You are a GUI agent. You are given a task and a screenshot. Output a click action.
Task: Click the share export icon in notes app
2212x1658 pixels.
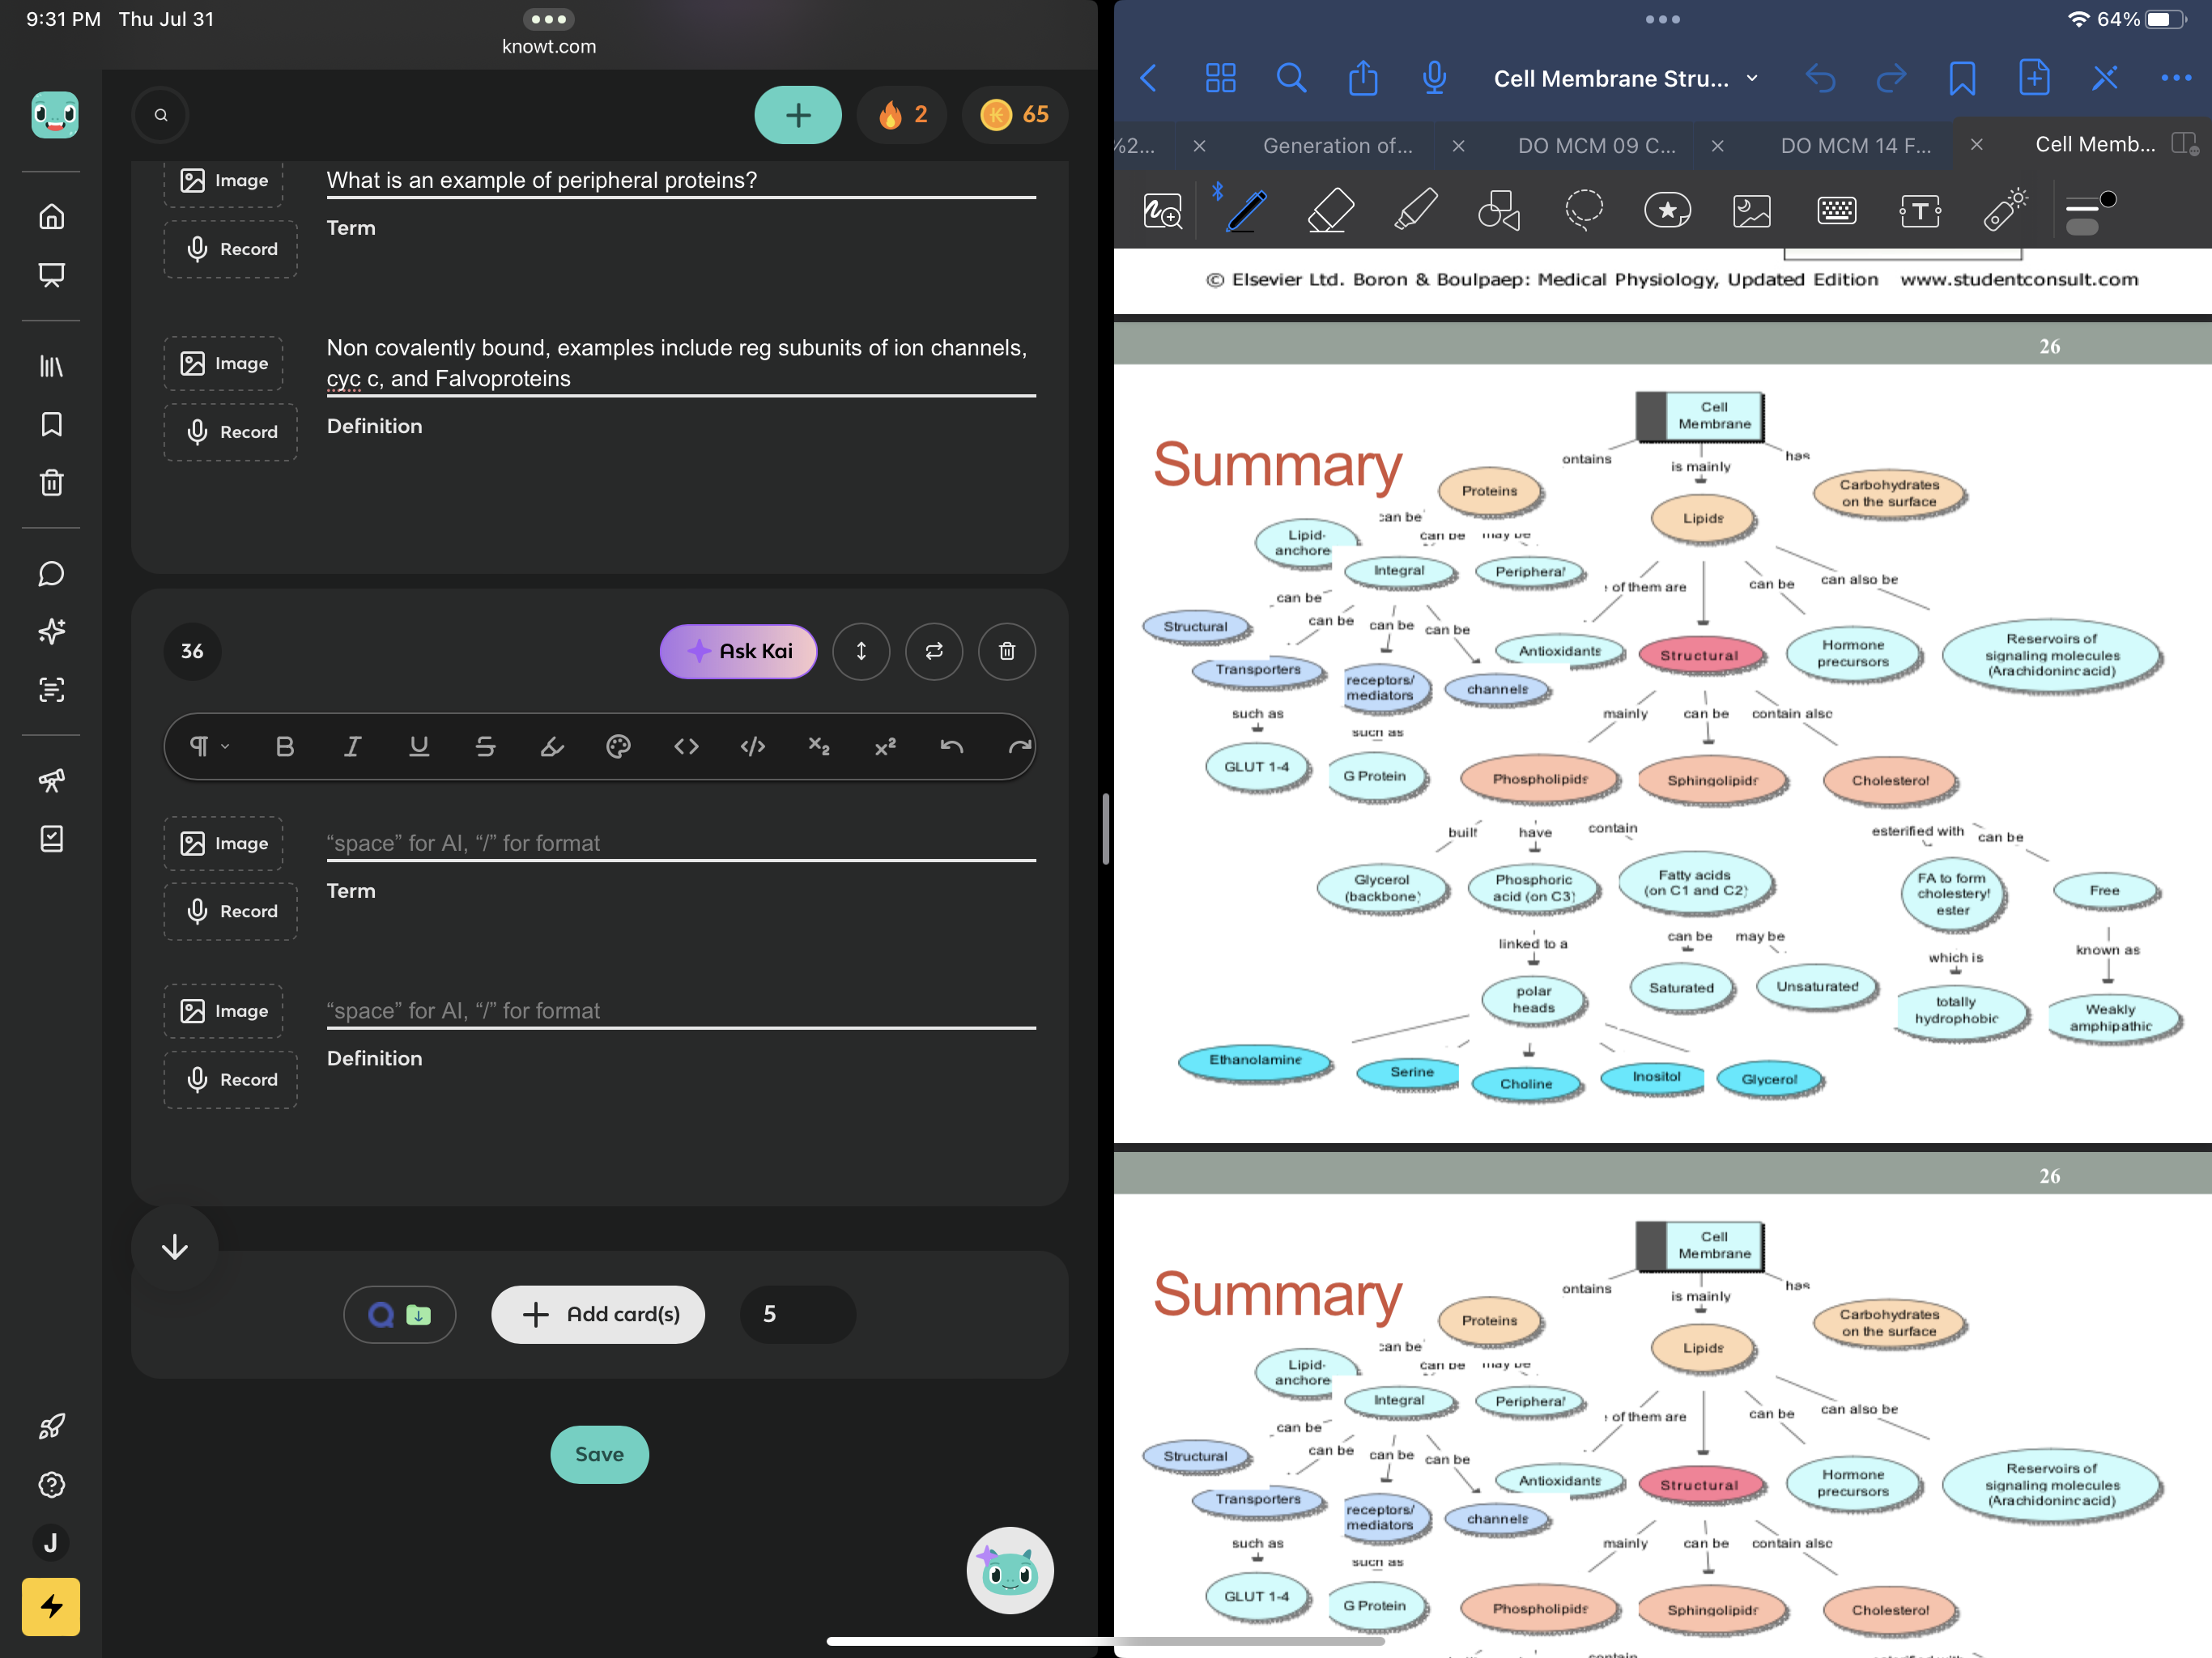click(x=1363, y=78)
